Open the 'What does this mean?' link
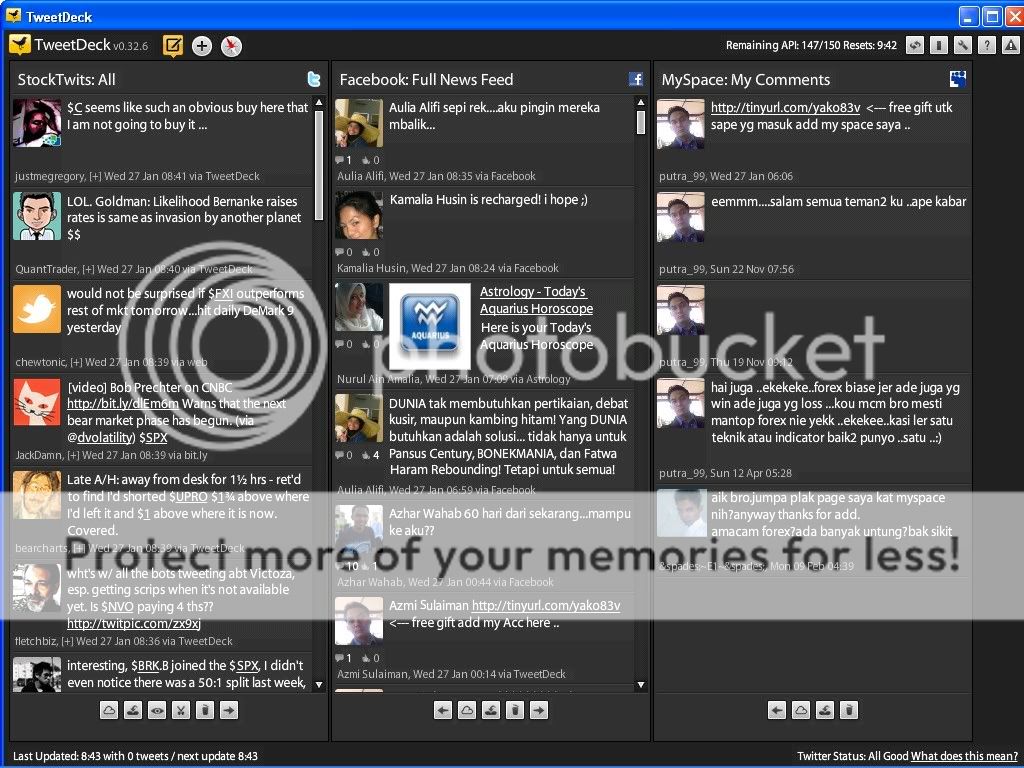Viewport: 1024px width, 768px height. pyautogui.click(x=964, y=756)
